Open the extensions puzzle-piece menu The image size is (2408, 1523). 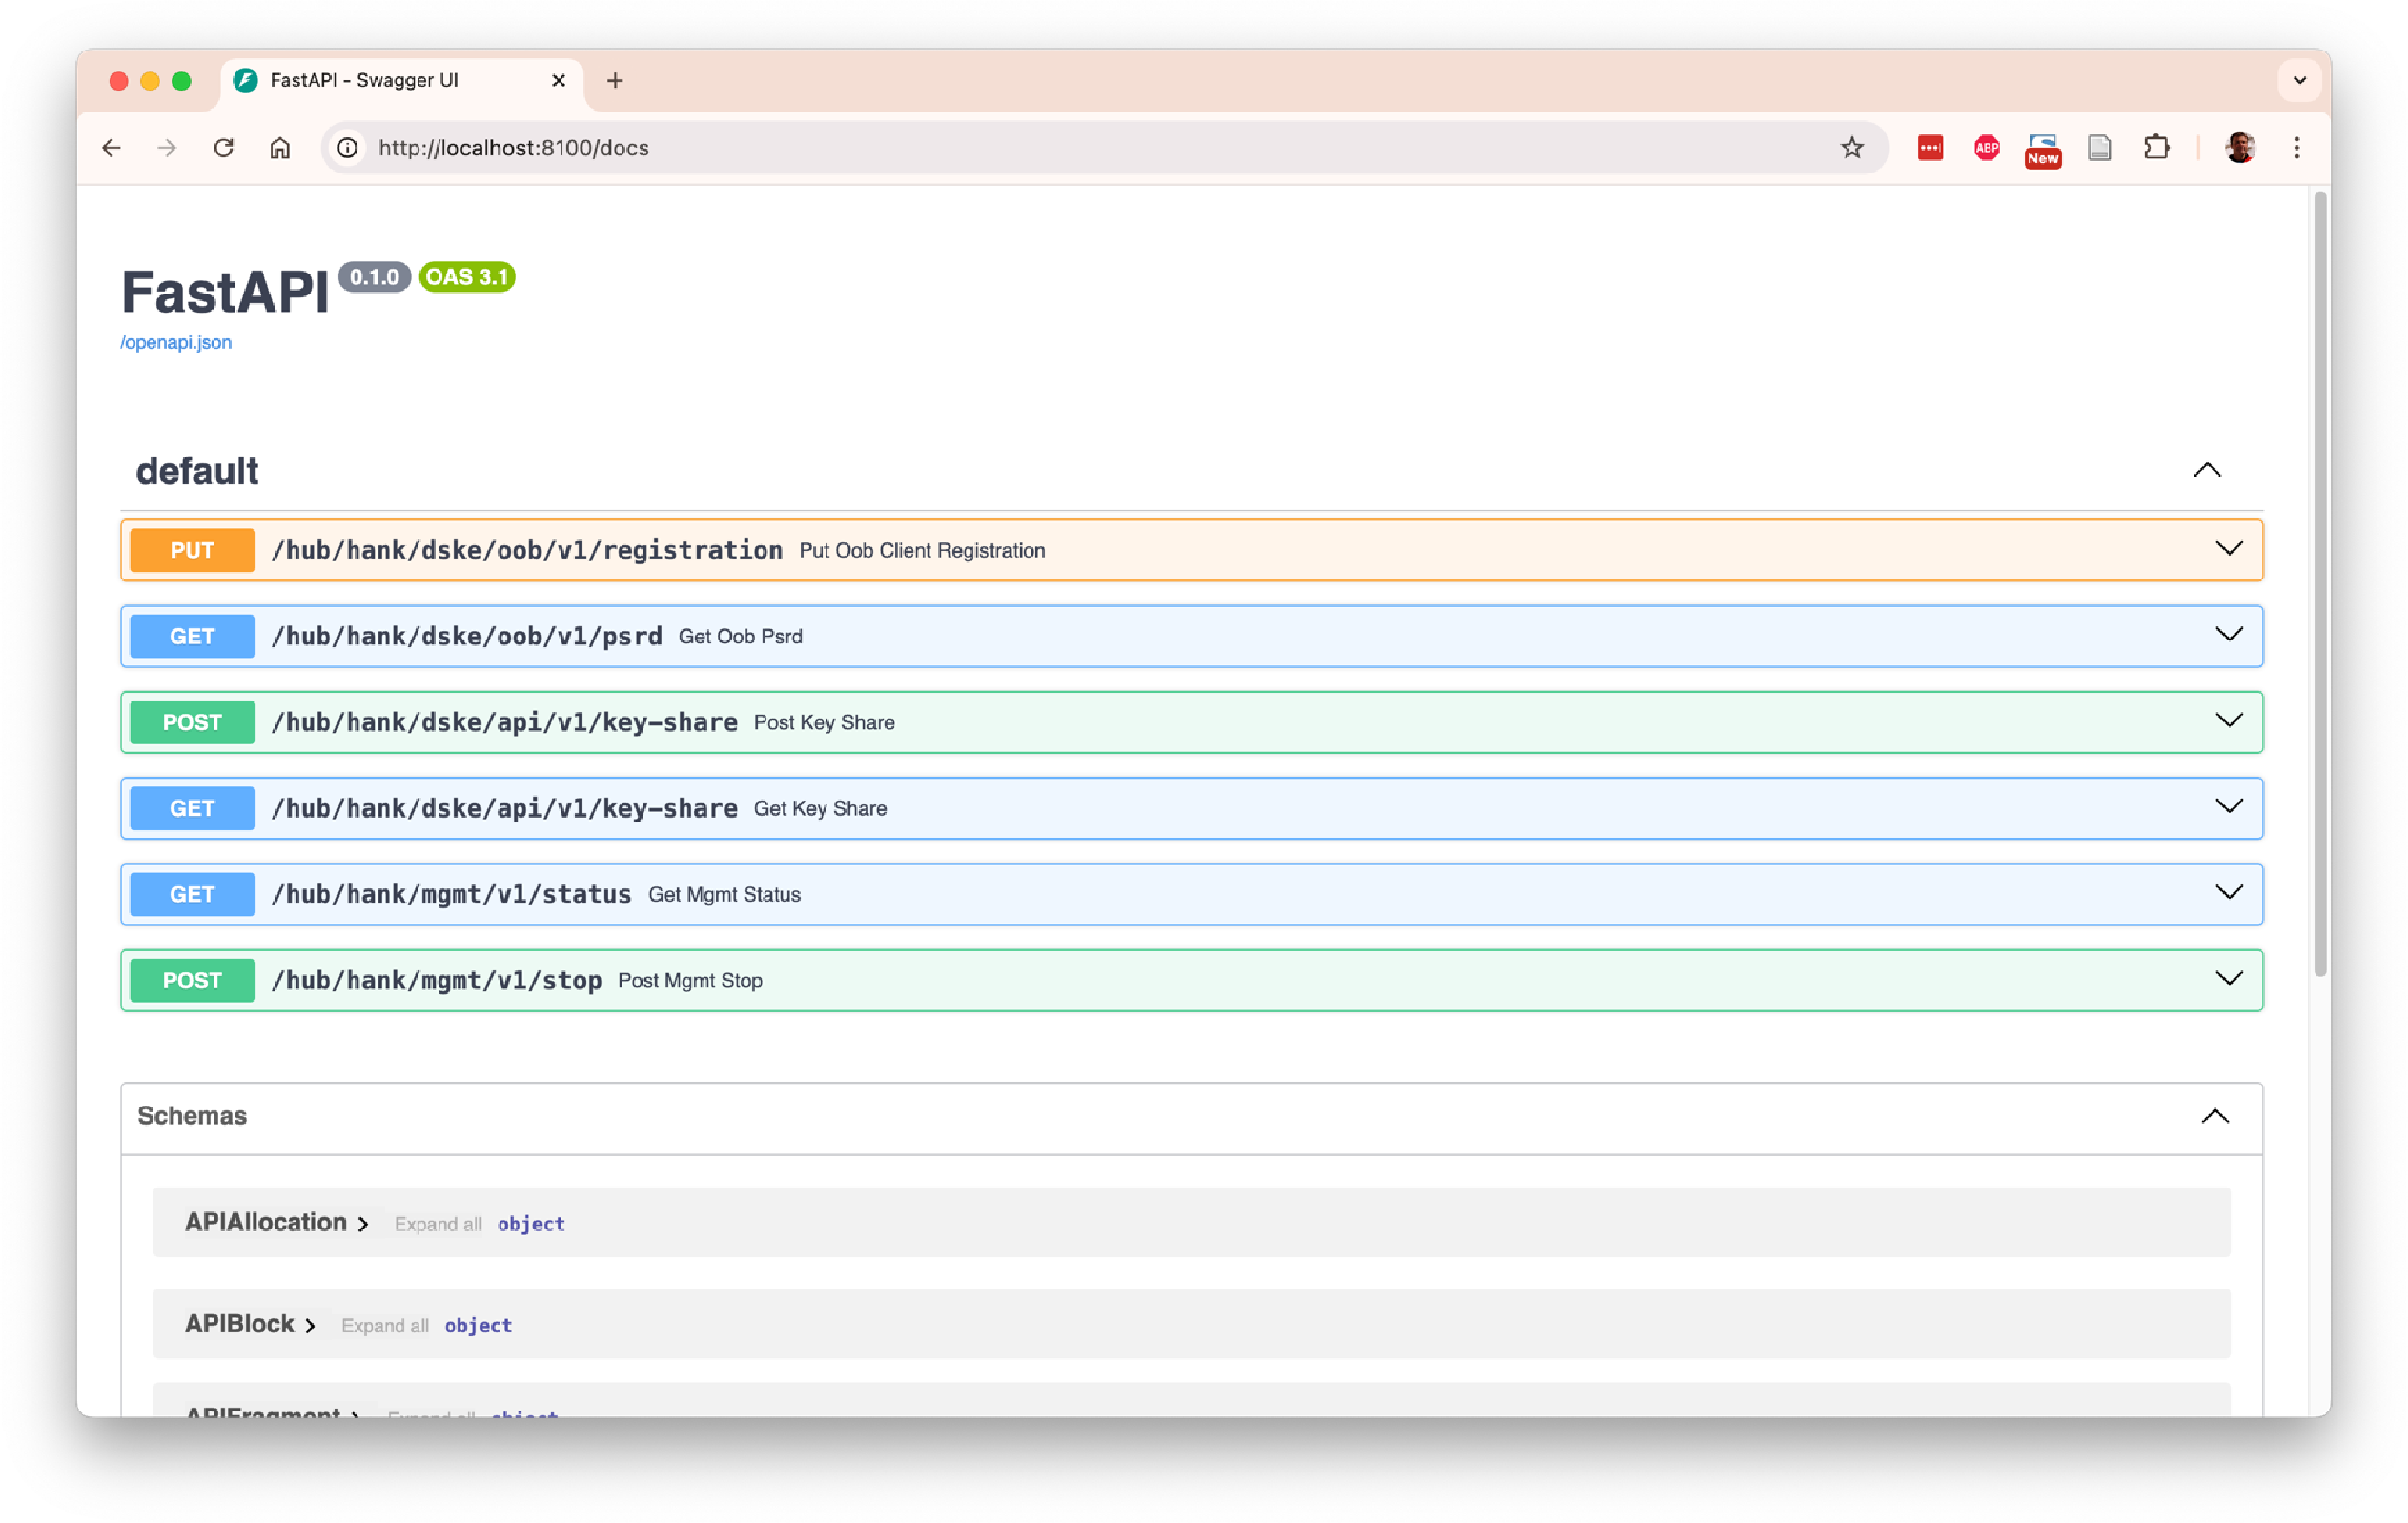pyautogui.click(x=2156, y=147)
